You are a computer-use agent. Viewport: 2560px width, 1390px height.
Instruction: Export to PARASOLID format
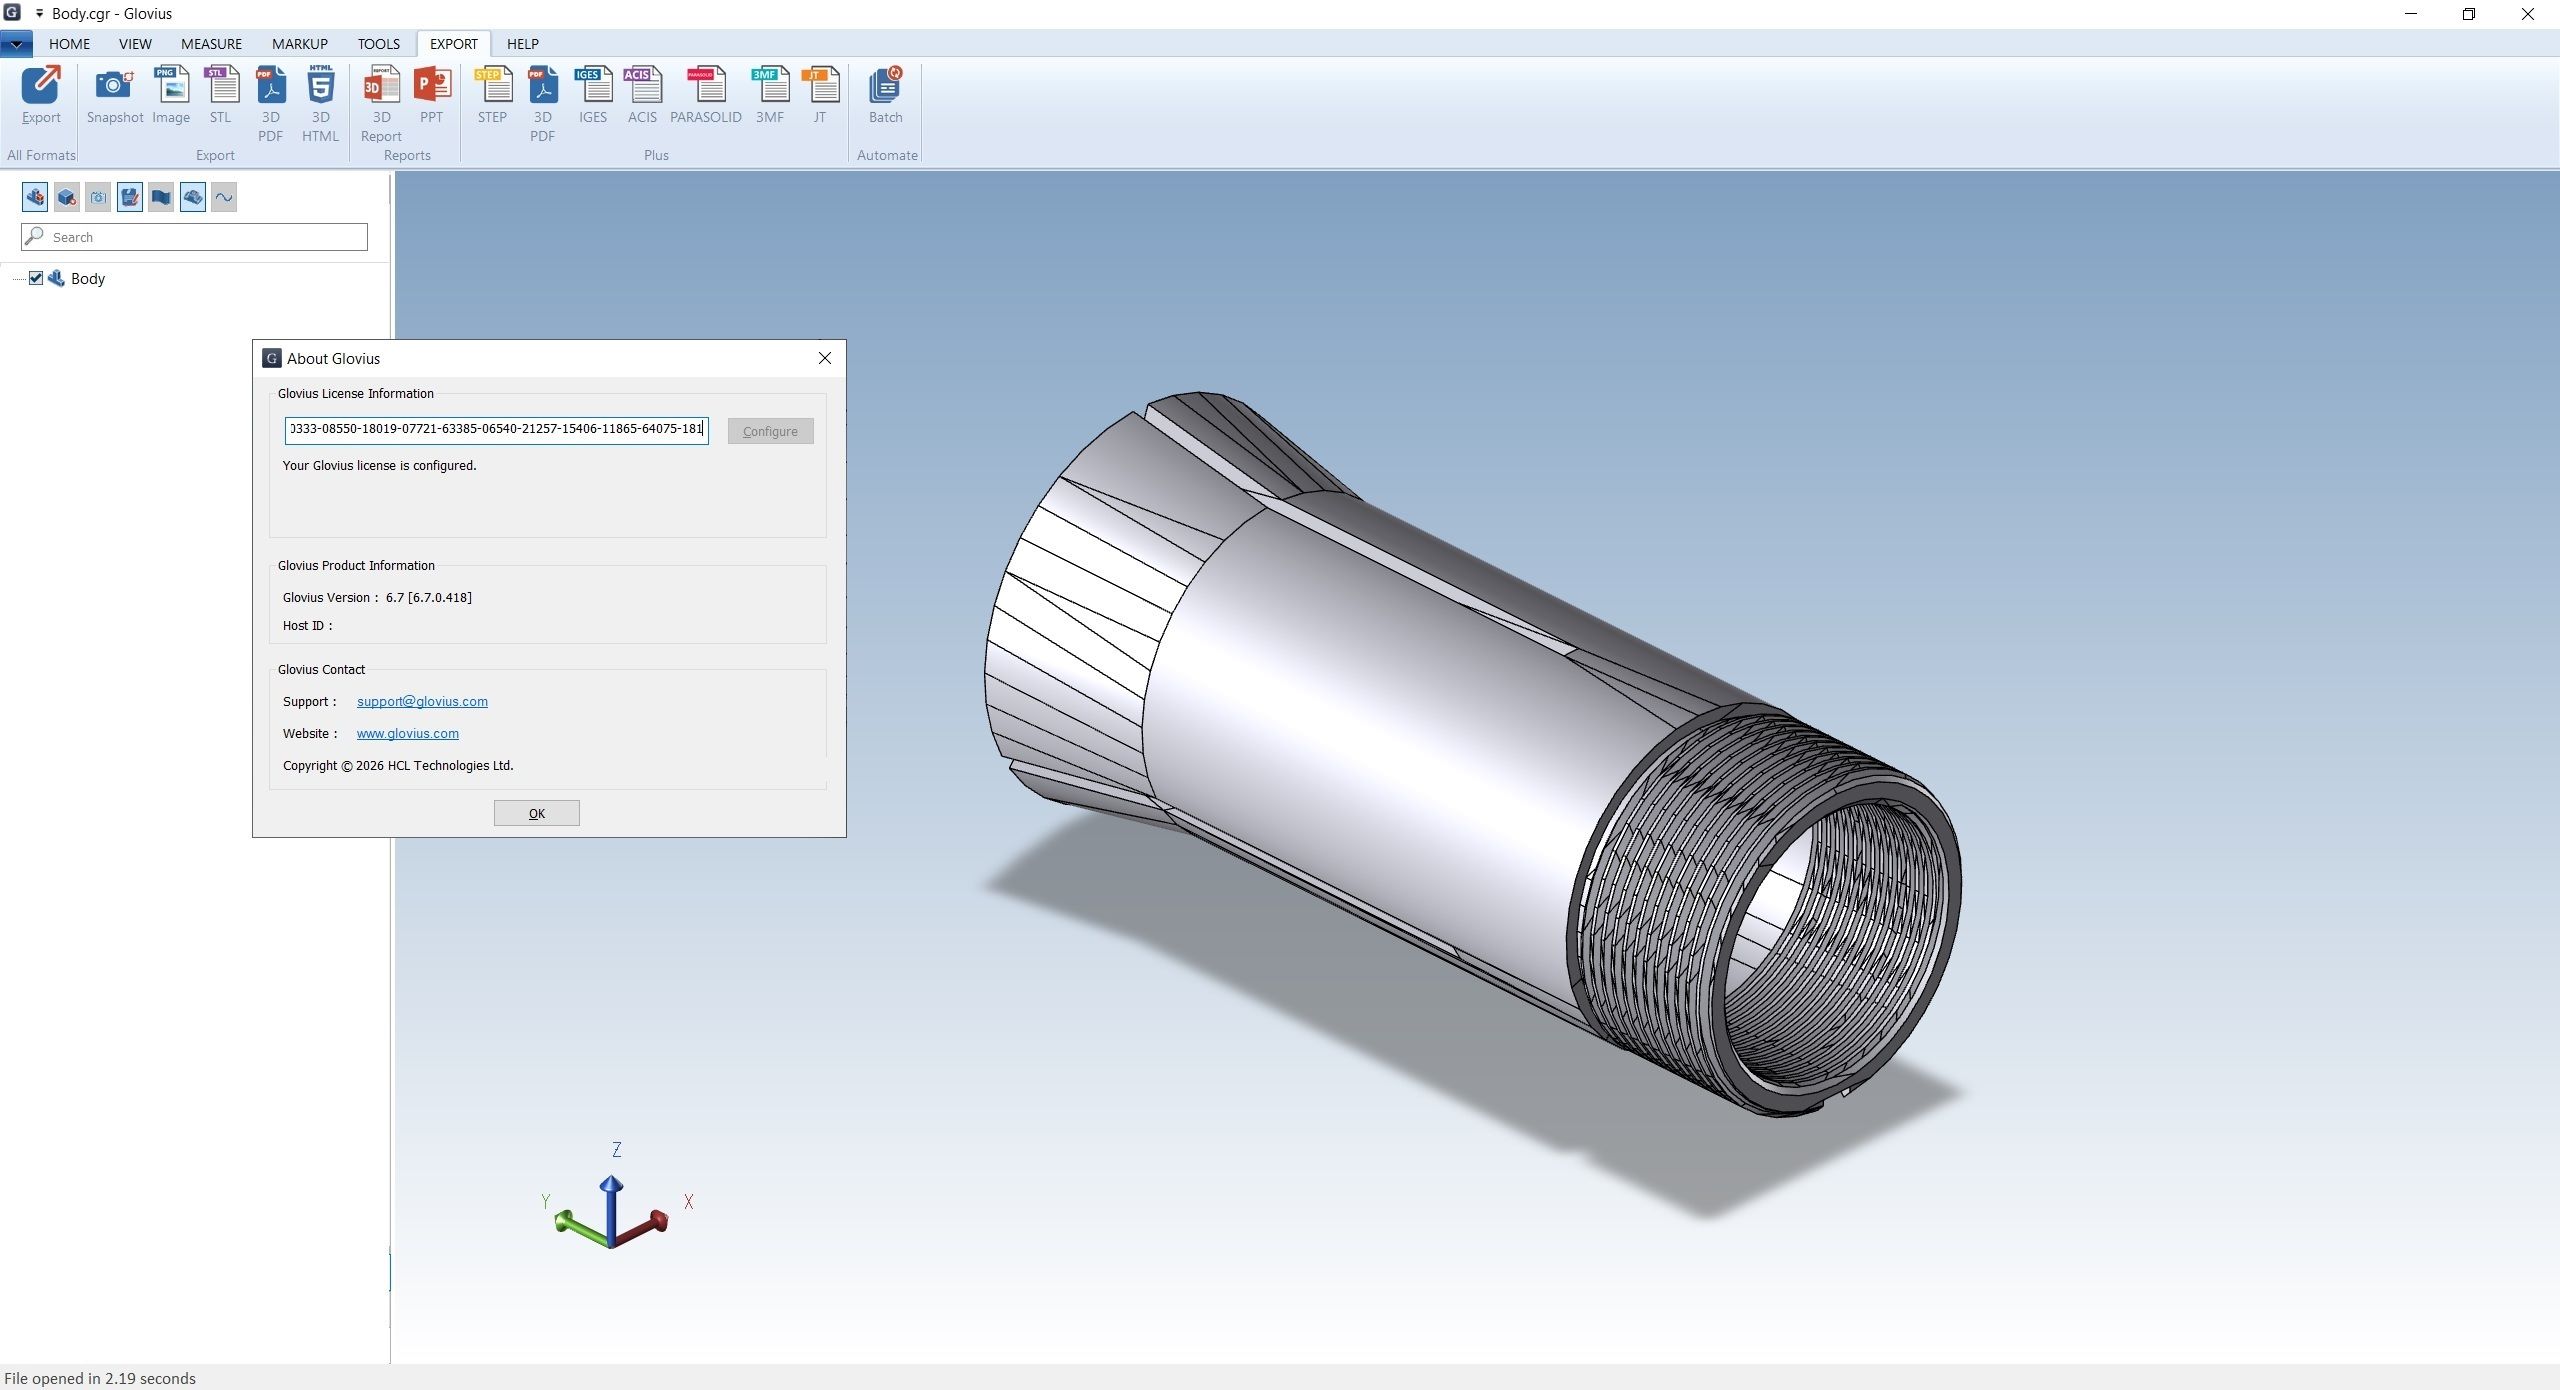tap(706, 95)
